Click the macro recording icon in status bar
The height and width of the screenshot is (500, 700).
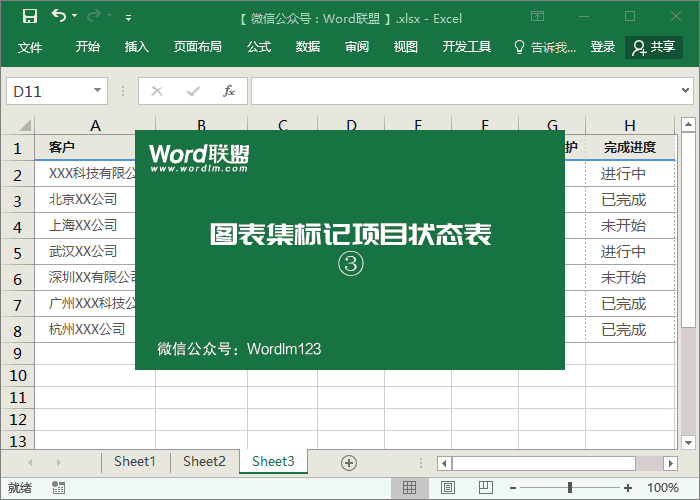point(58,488)
